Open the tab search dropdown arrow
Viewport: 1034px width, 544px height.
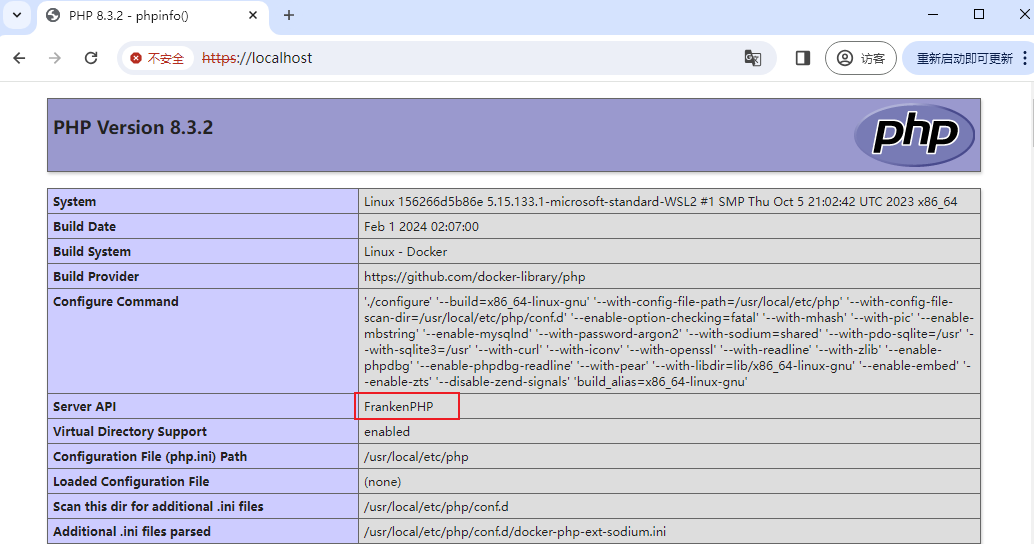tap(16, 15)
